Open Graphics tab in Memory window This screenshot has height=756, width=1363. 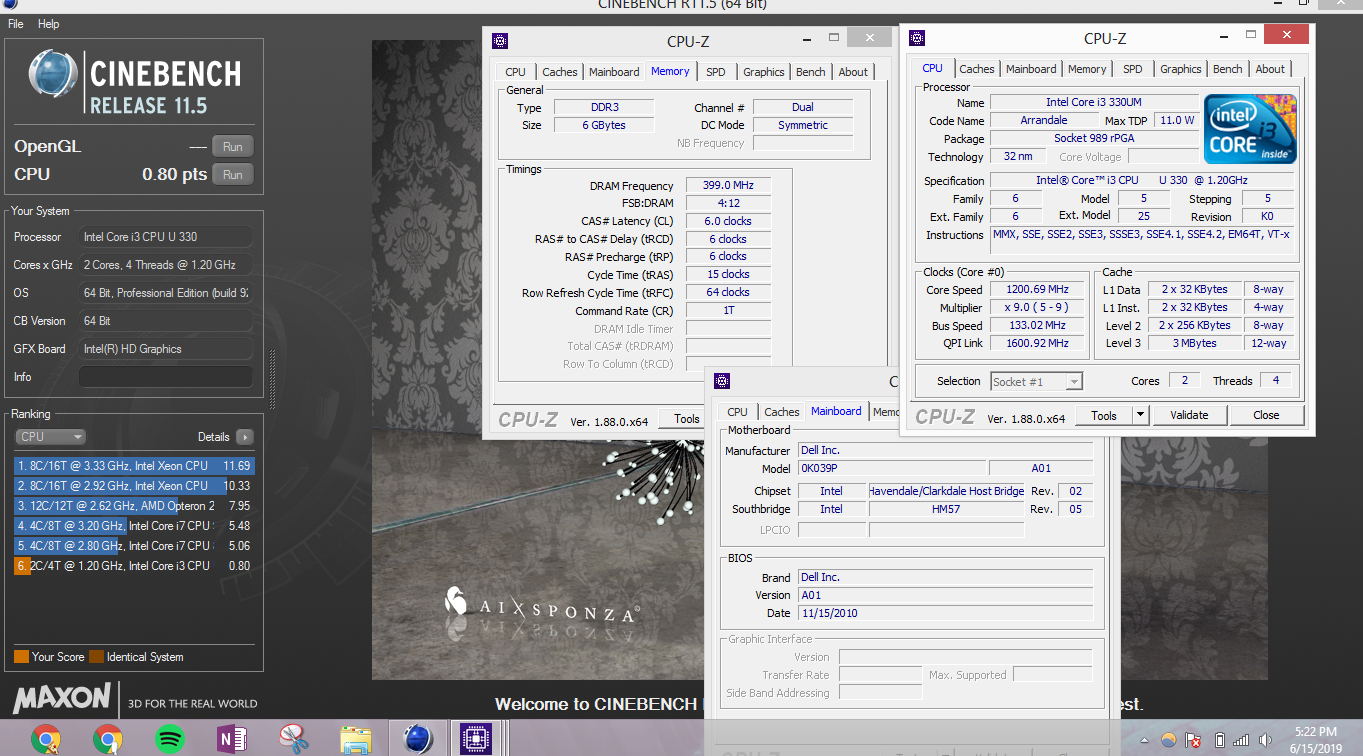click(x=764, y=72)
